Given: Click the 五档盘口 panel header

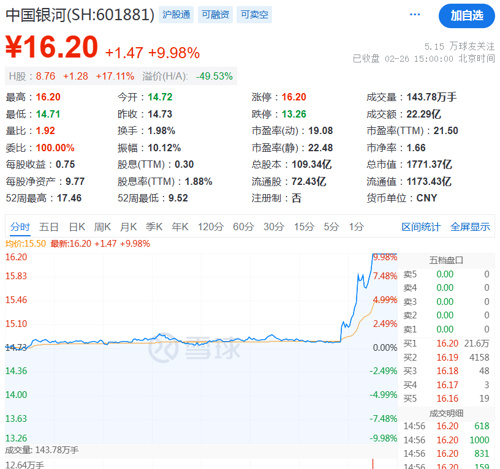Looking at the screenshot, I should (x=446, y=260).
